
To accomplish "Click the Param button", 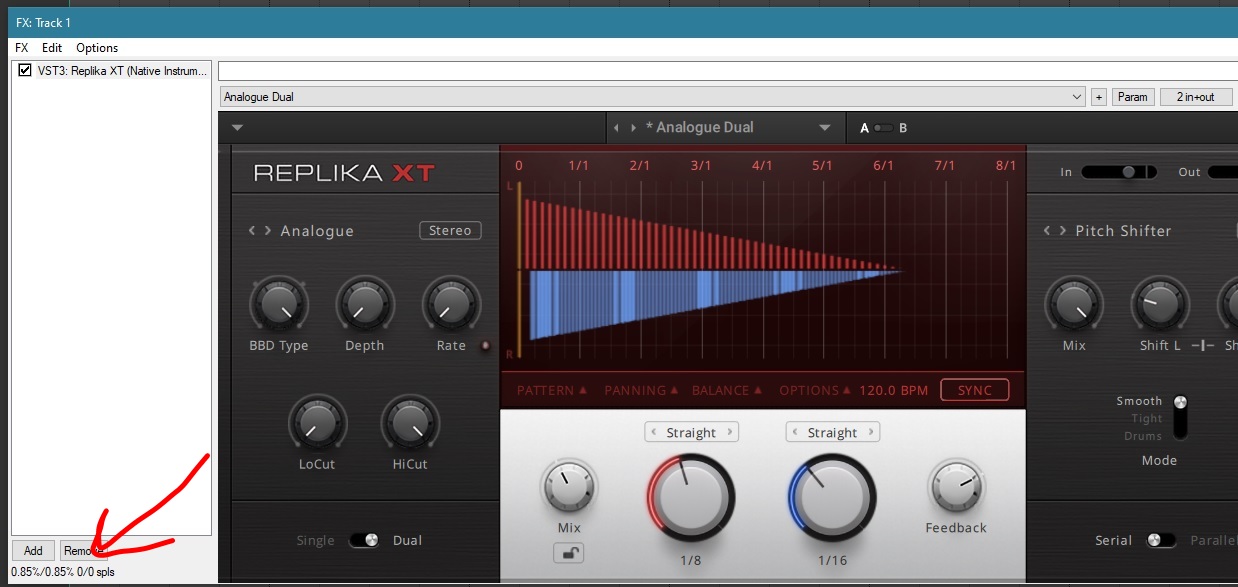I will coord(1133,97).
